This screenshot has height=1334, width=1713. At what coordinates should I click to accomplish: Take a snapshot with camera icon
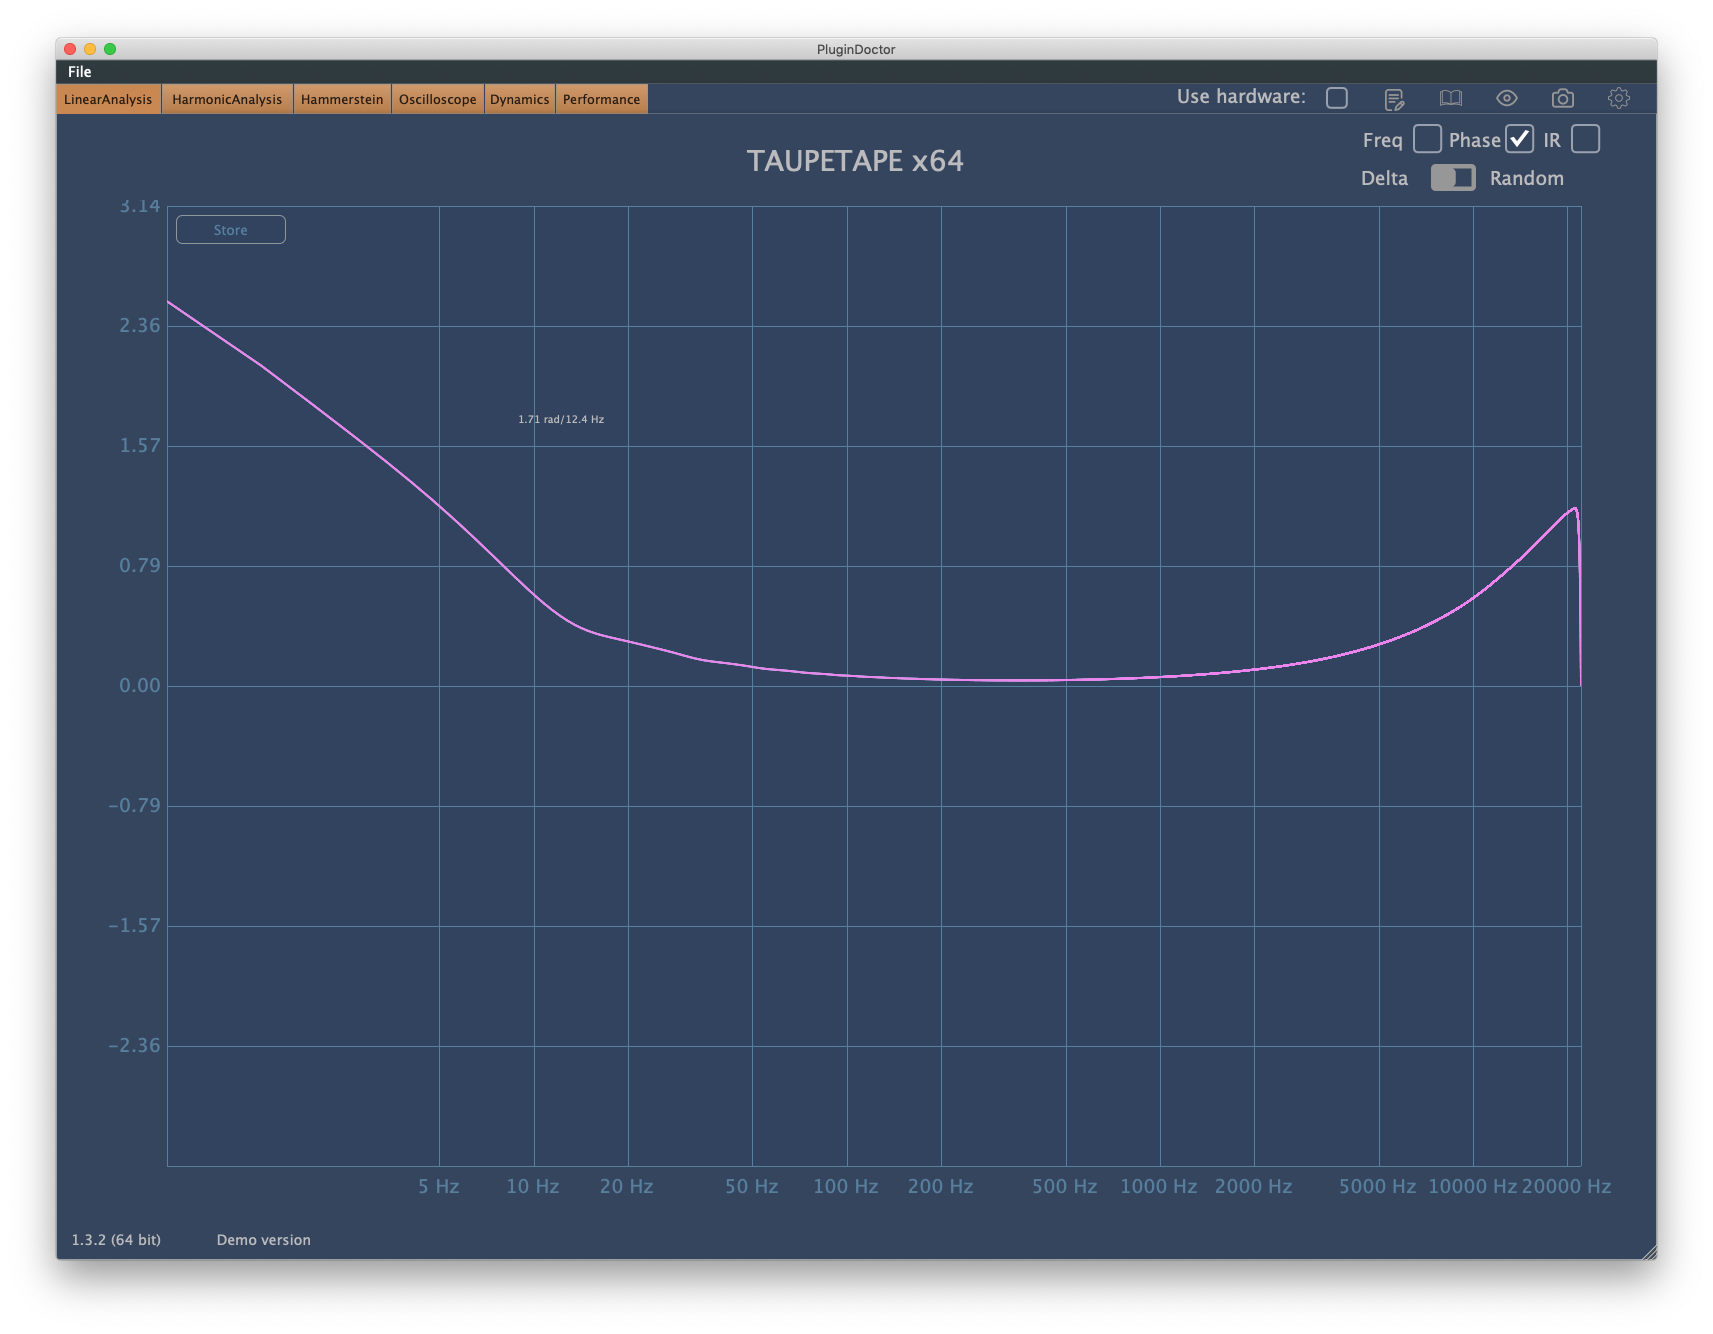(x=1562, y=98)
